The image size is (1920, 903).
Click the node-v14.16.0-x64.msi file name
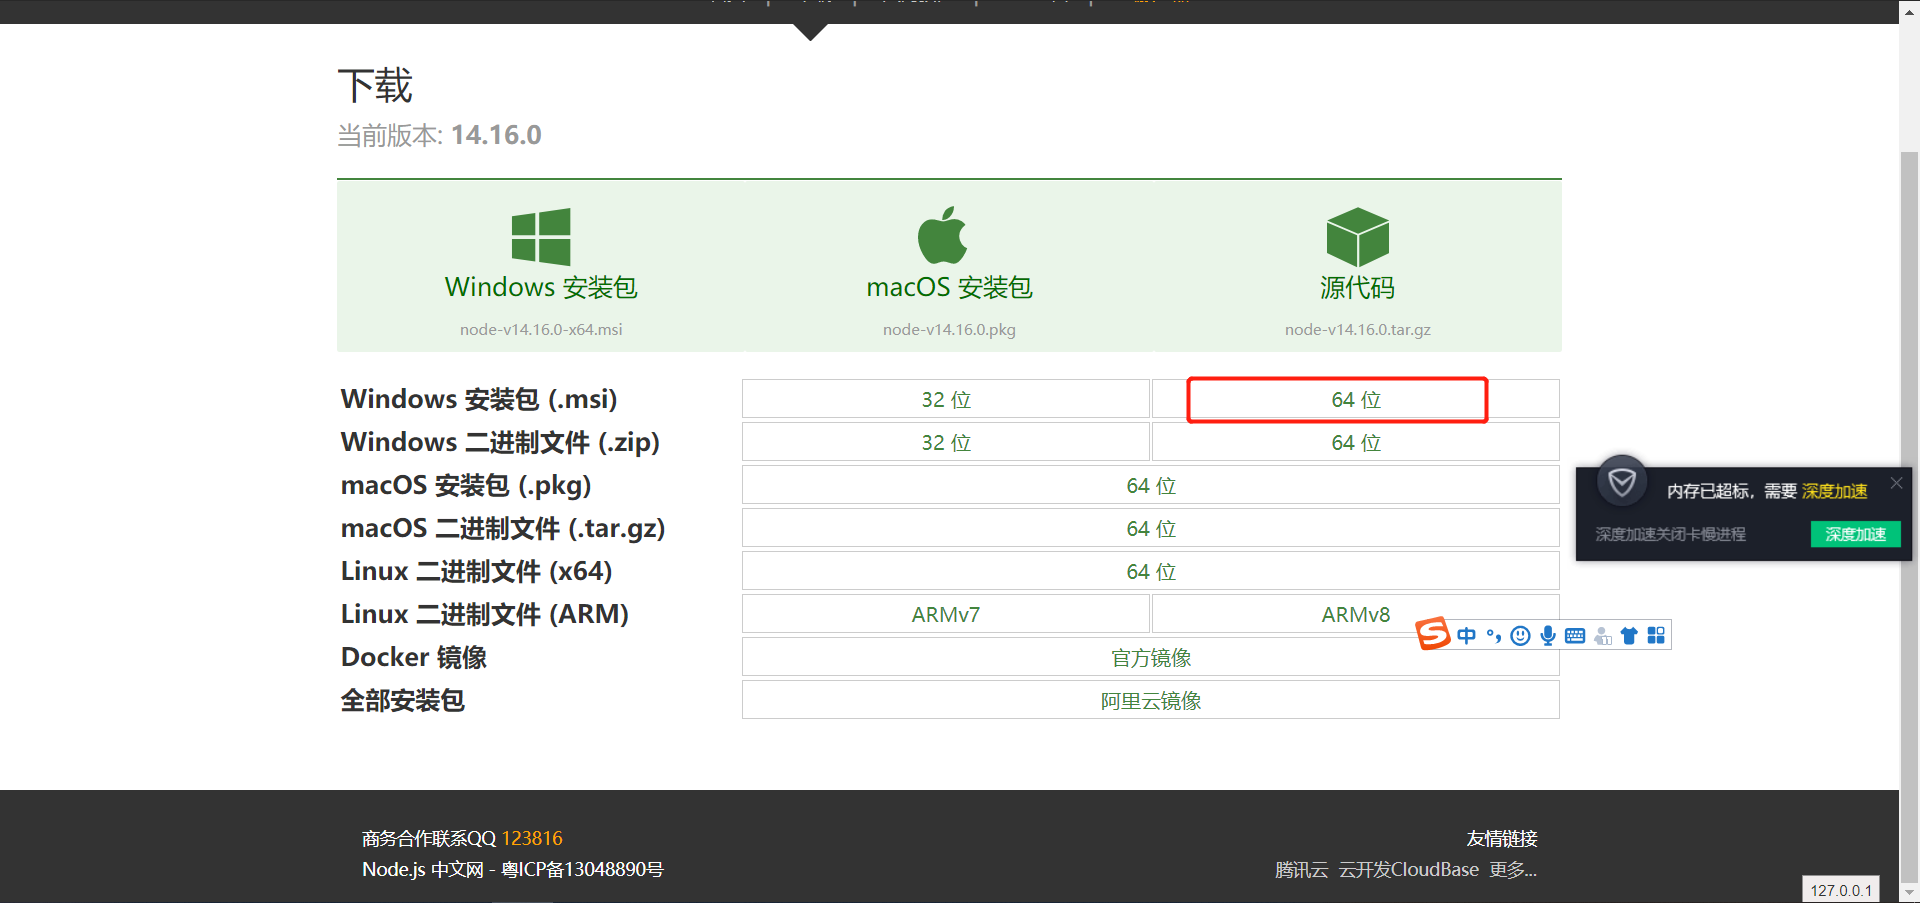click(x=541, y=329)
